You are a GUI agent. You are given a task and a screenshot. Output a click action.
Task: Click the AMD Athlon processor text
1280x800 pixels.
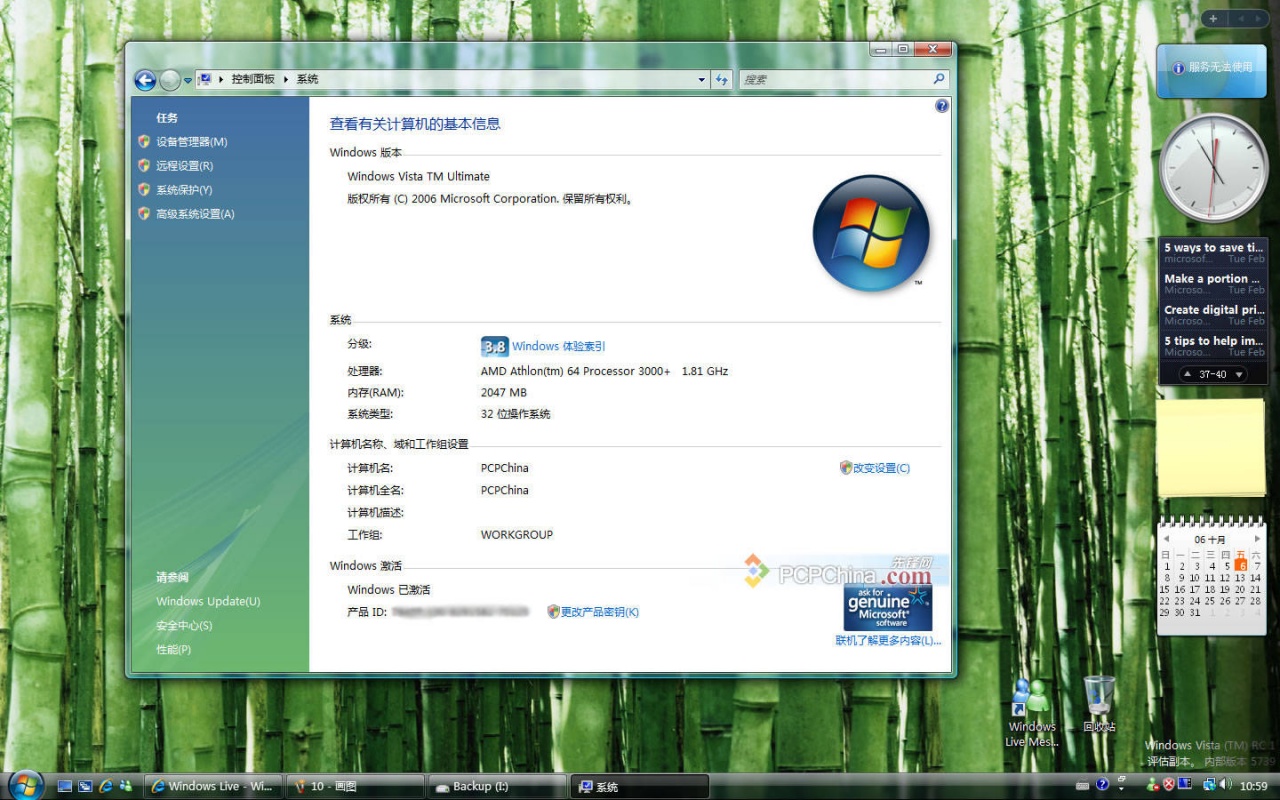[604, 371]
